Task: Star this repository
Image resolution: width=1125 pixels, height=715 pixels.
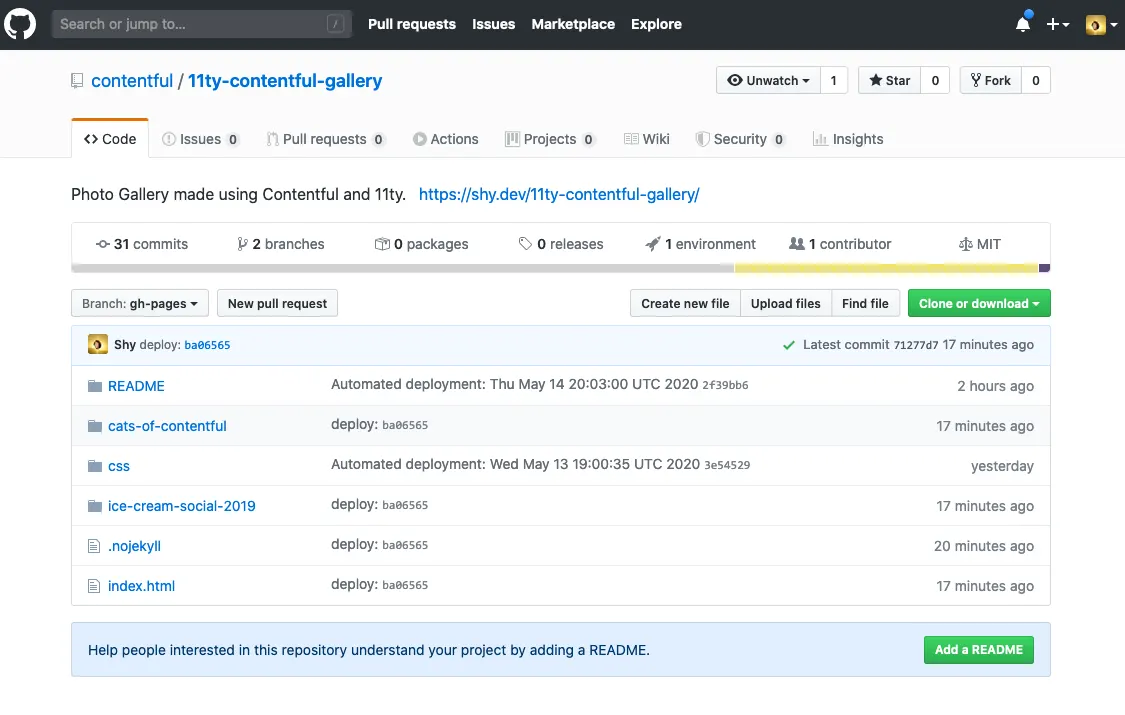Action: click(890, 80)
